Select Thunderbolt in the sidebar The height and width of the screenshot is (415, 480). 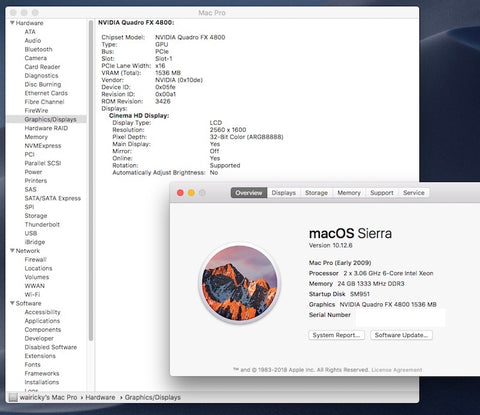point(42,224)
